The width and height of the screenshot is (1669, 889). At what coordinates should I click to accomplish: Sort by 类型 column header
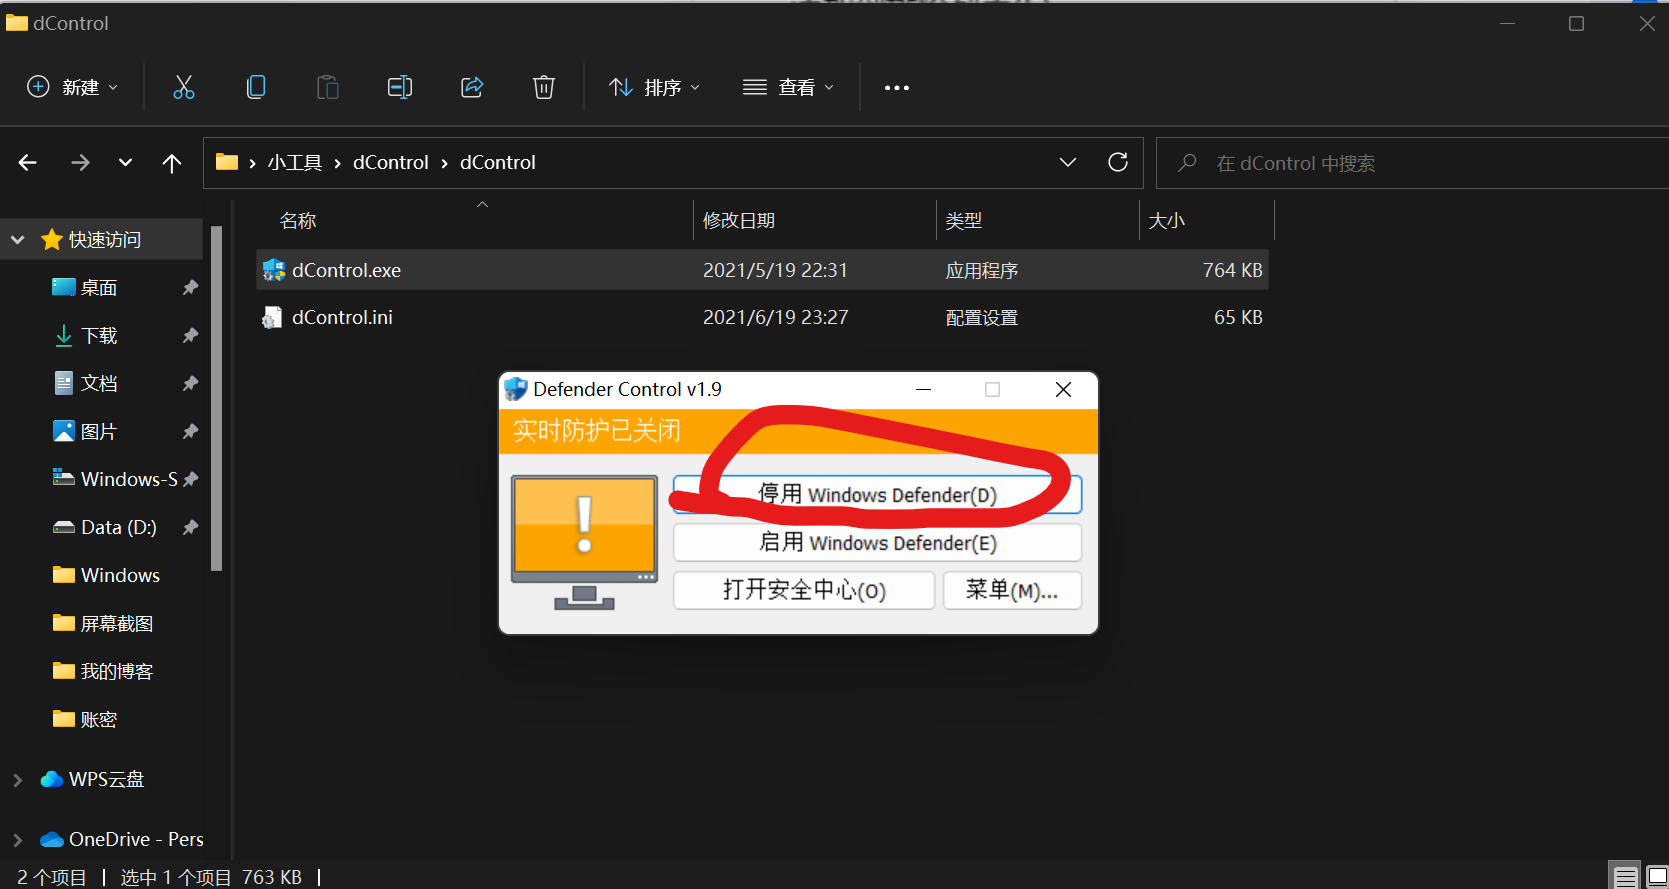[964, 221]
